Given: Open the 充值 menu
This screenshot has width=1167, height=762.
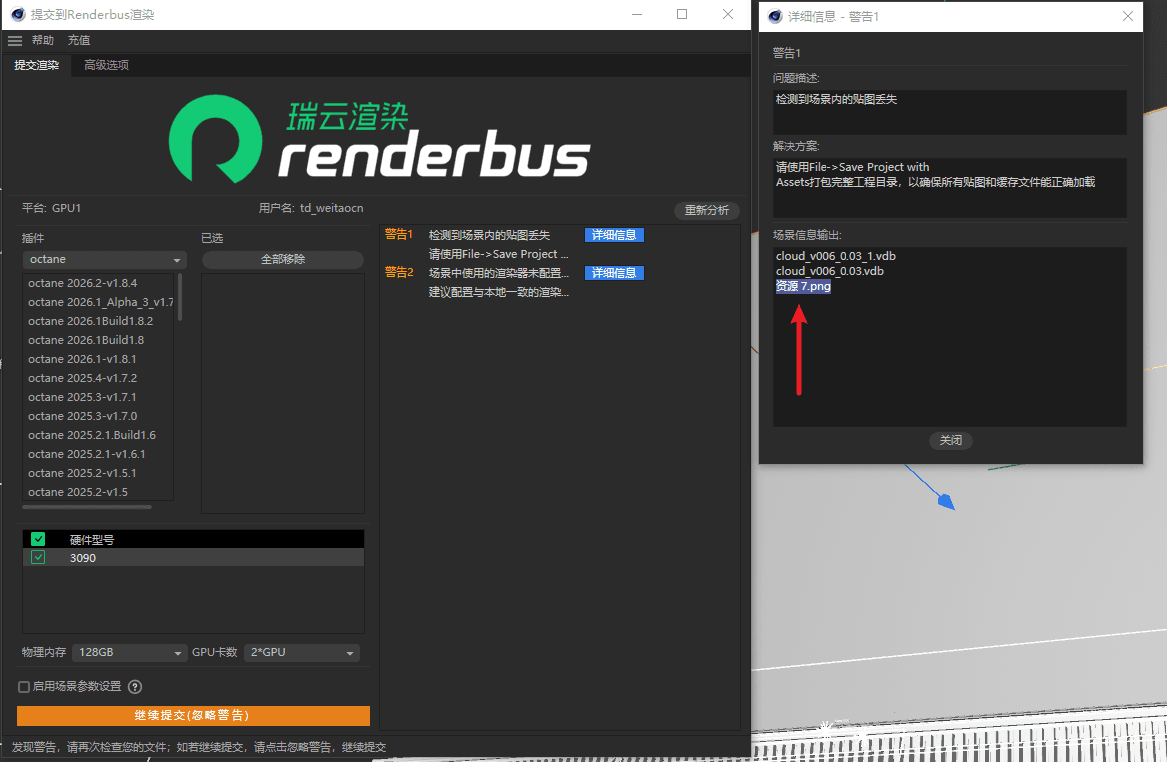Looking at the screenshot, I should tap(79, 40).
